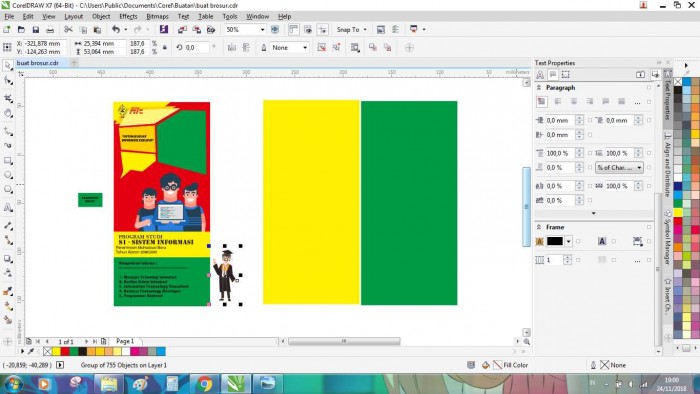Click the Export icon in toolbar
The image size is (700, 394).
[196, 29]
